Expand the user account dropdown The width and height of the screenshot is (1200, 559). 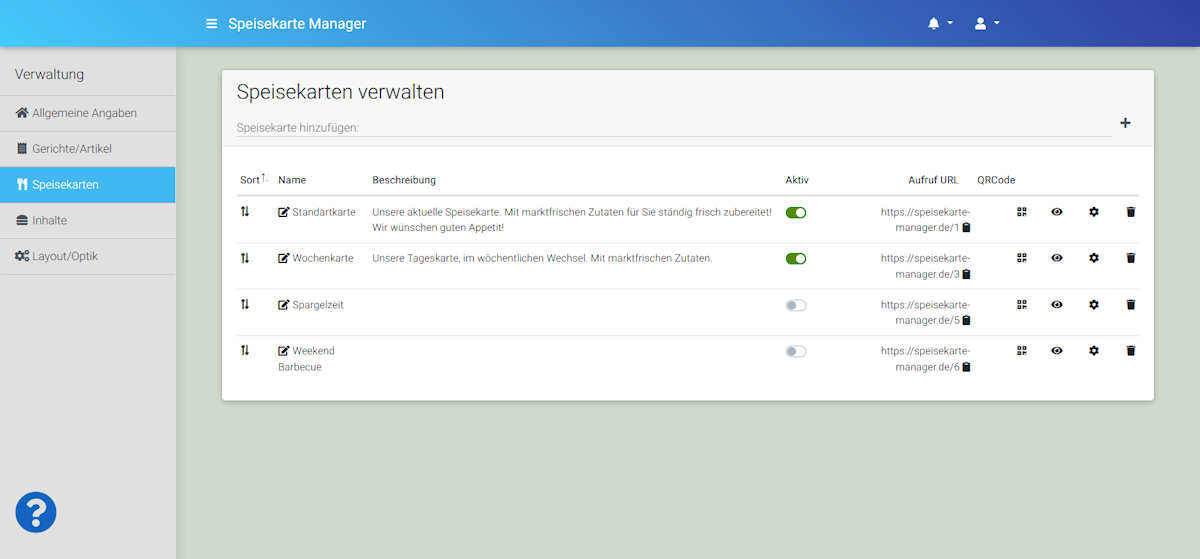986,23
